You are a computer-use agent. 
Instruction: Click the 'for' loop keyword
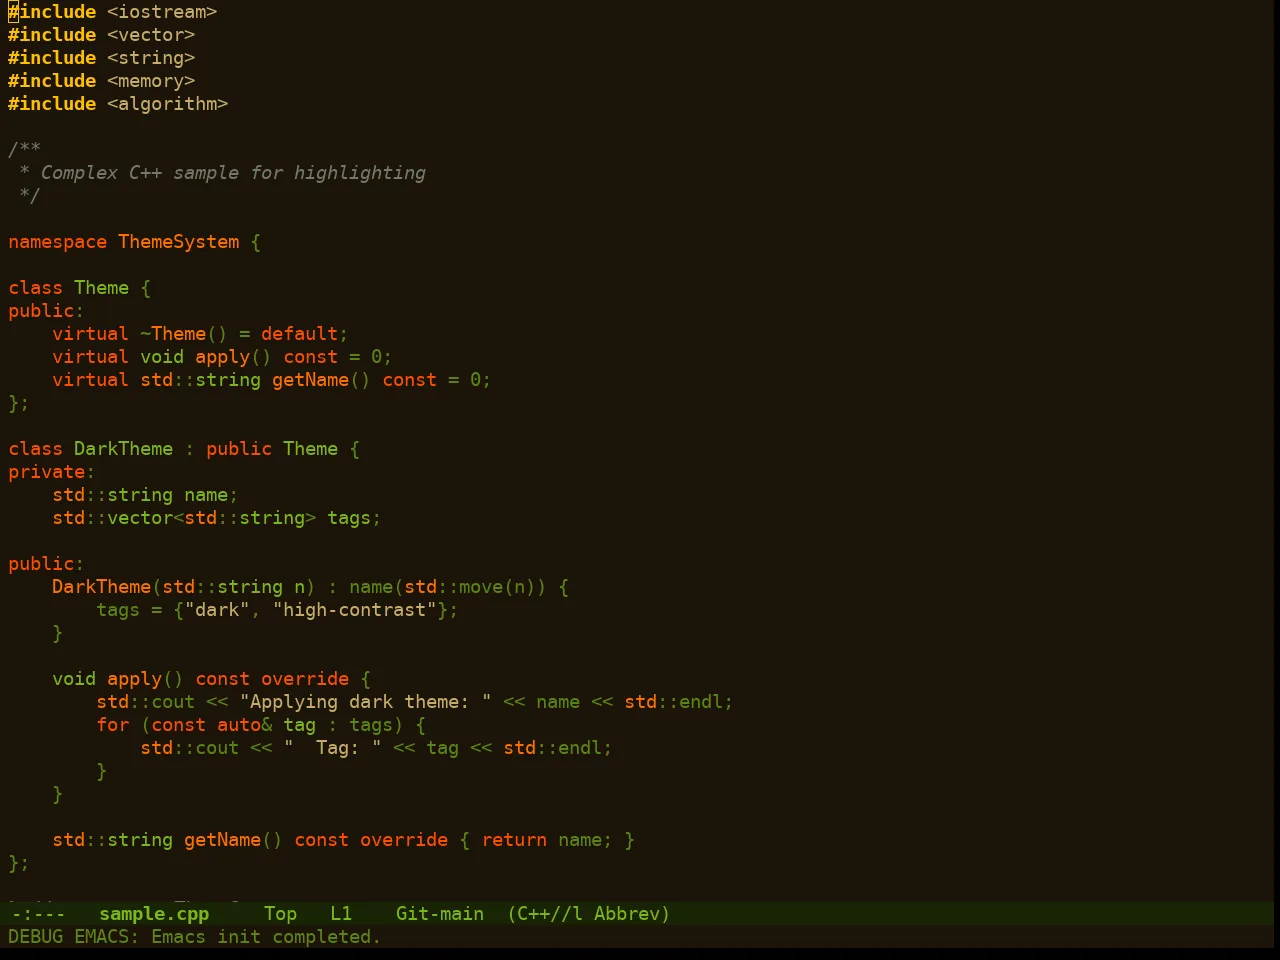click(112, 725)
